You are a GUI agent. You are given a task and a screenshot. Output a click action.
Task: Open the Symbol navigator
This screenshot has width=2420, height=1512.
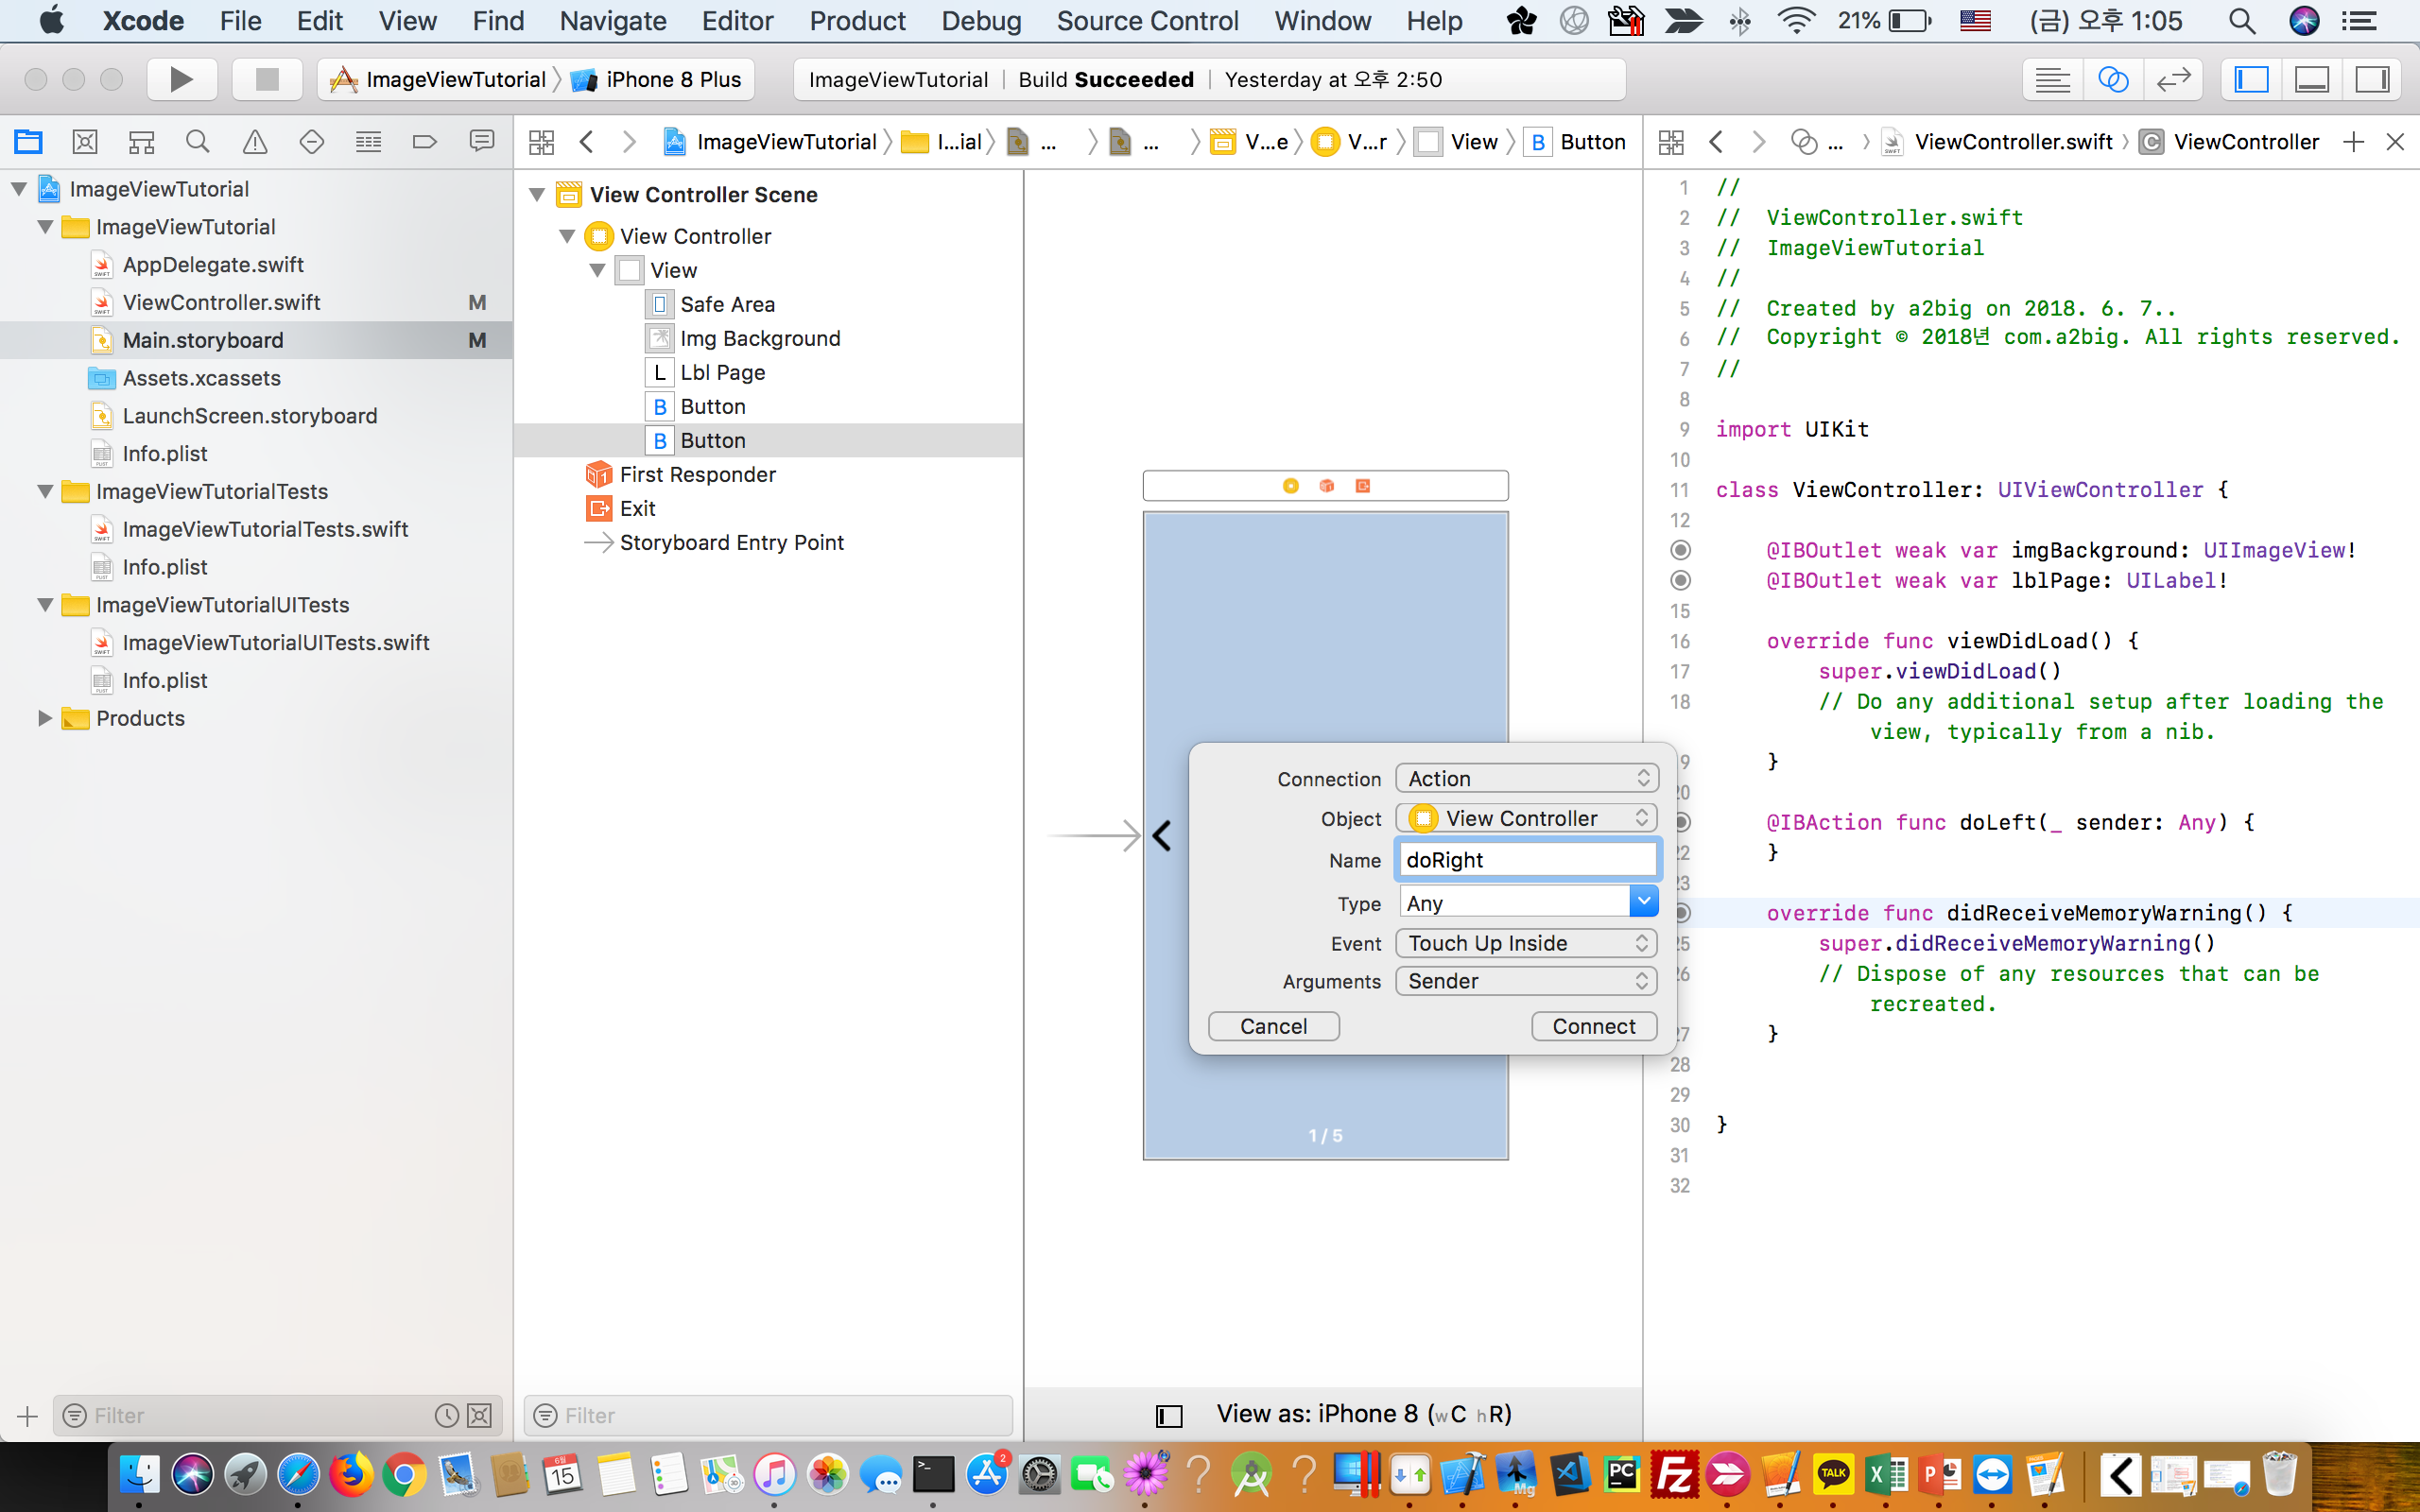coord(141,142)
